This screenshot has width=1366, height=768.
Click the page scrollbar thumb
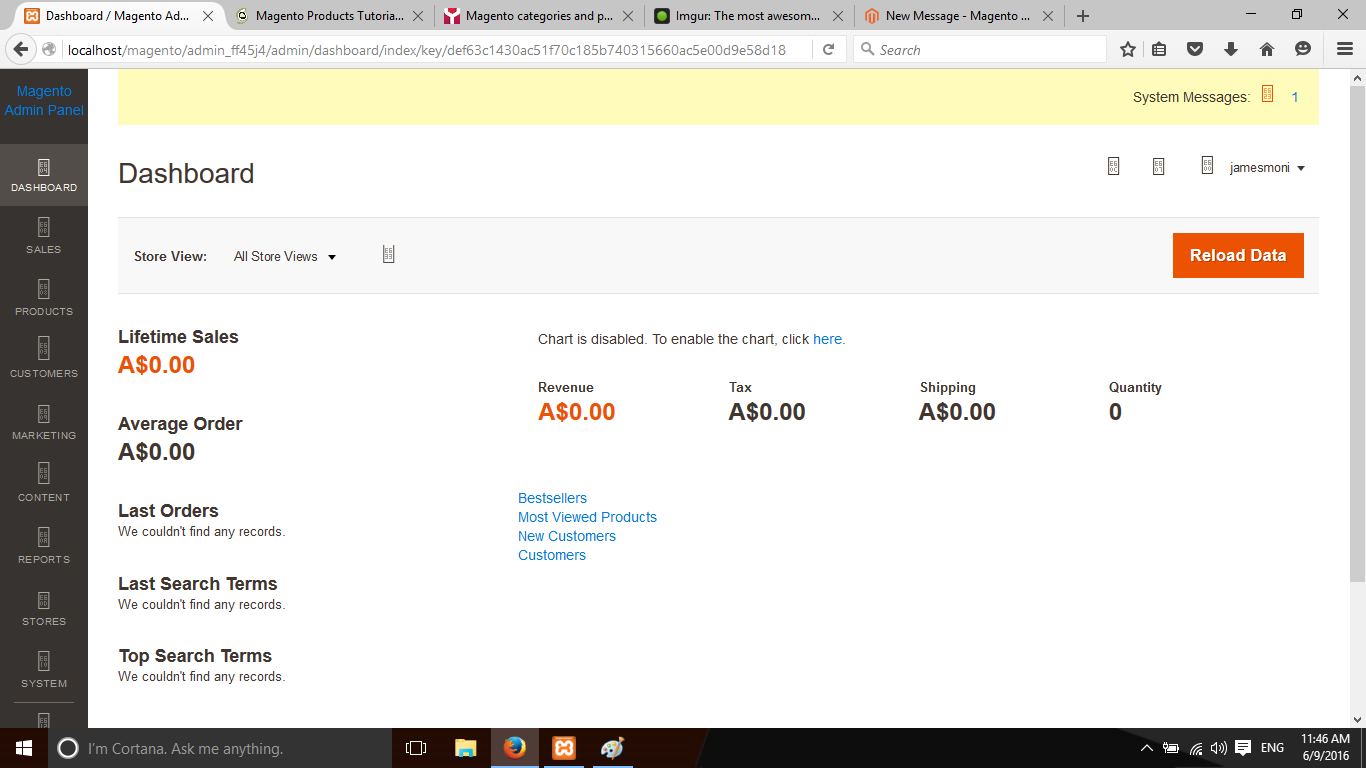(x=1357, y=334)
